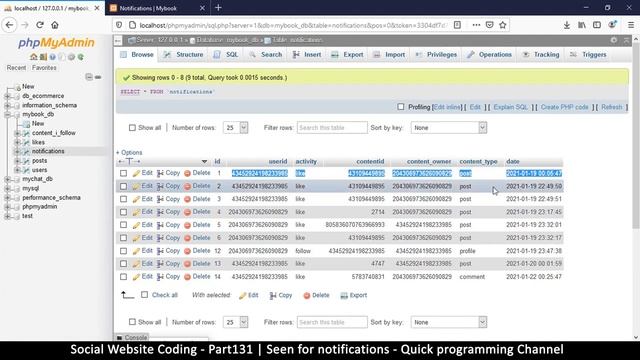Enable the Profiling checkbox
This screenshot has height=360, width=640.
pyautogui.click(x=401, y=107)
